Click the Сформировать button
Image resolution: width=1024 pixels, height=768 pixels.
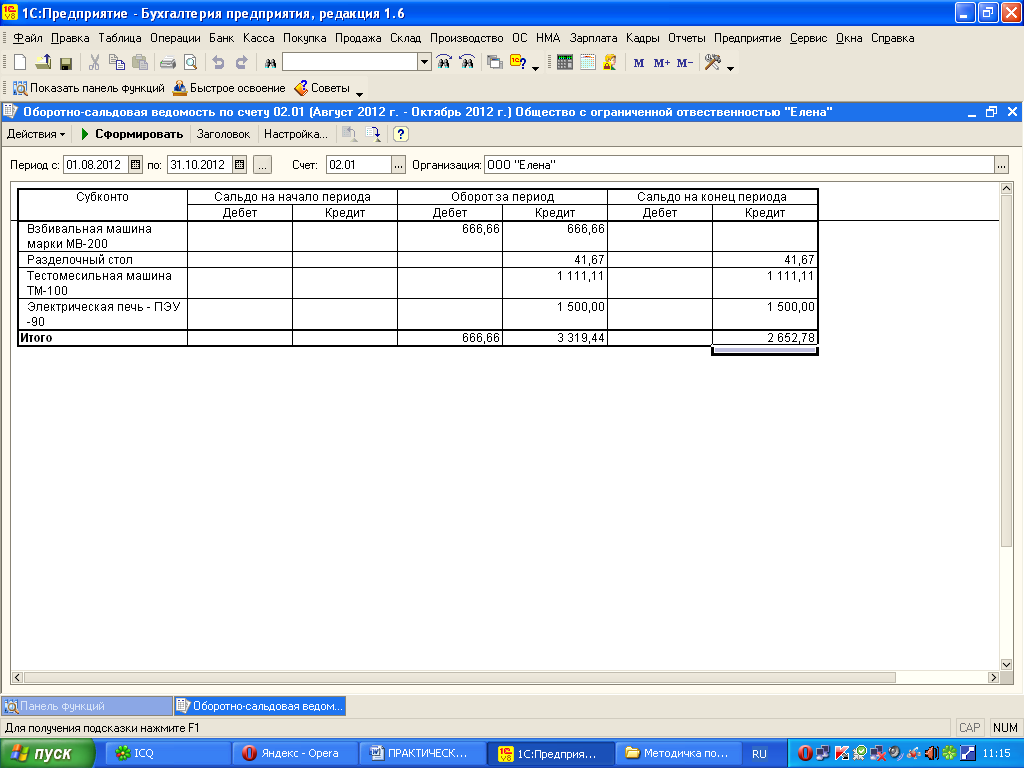(x=131, y=134)
